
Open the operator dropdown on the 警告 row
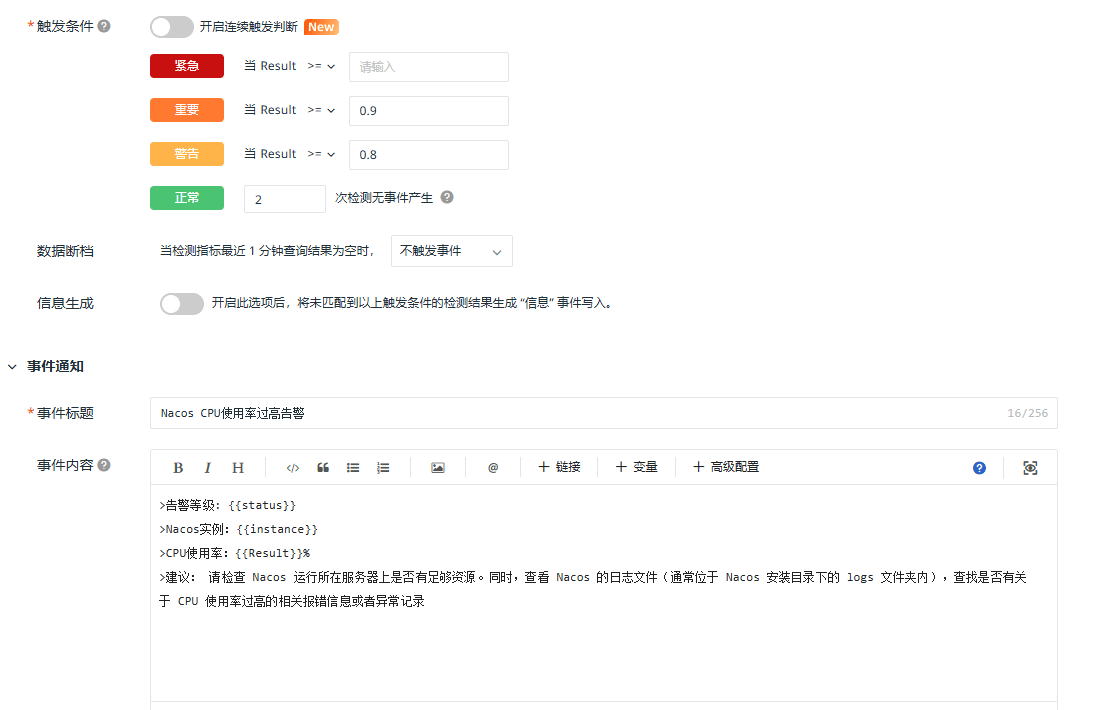[x=321, y=154]
